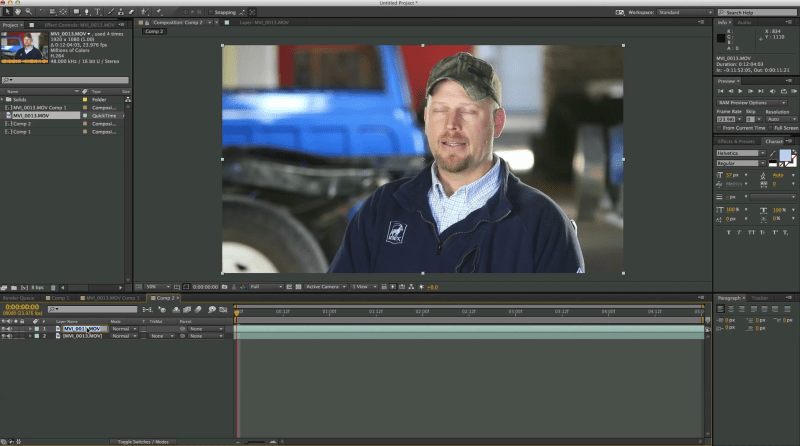Check From Current Time option
Screen dimensions: 800x446
pyautogui.click(x=719, y=128)
